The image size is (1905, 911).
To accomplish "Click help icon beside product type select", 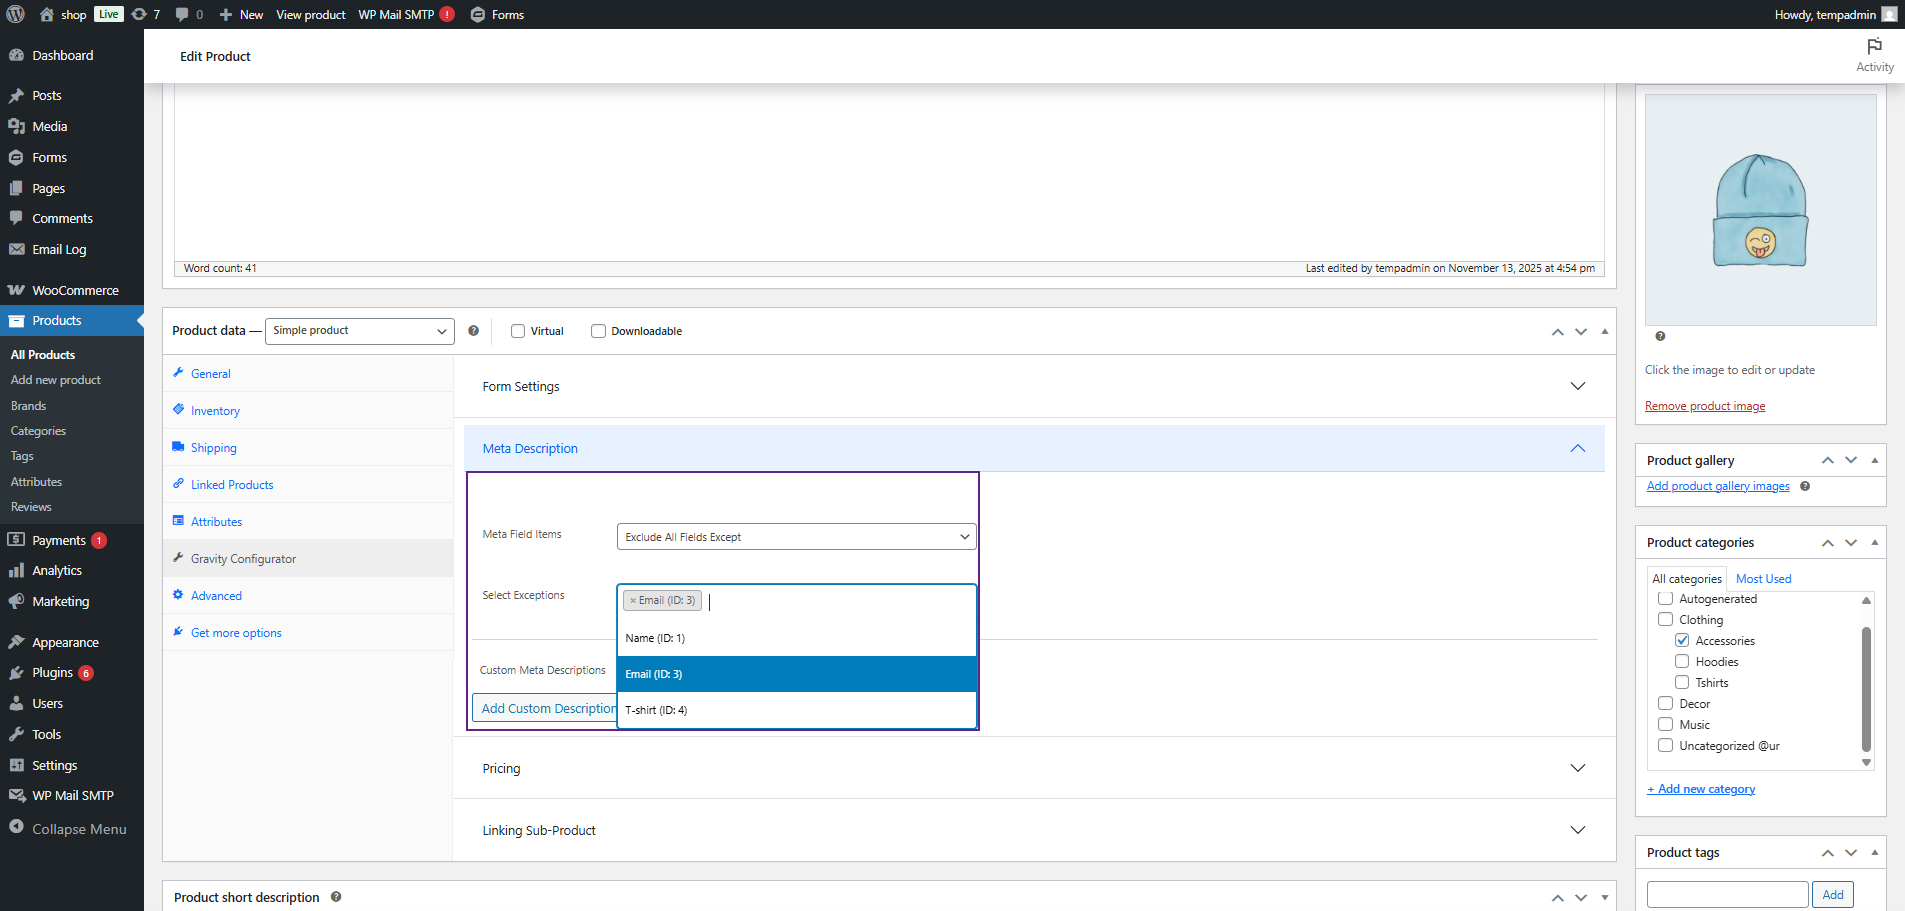I will (473, 331).
